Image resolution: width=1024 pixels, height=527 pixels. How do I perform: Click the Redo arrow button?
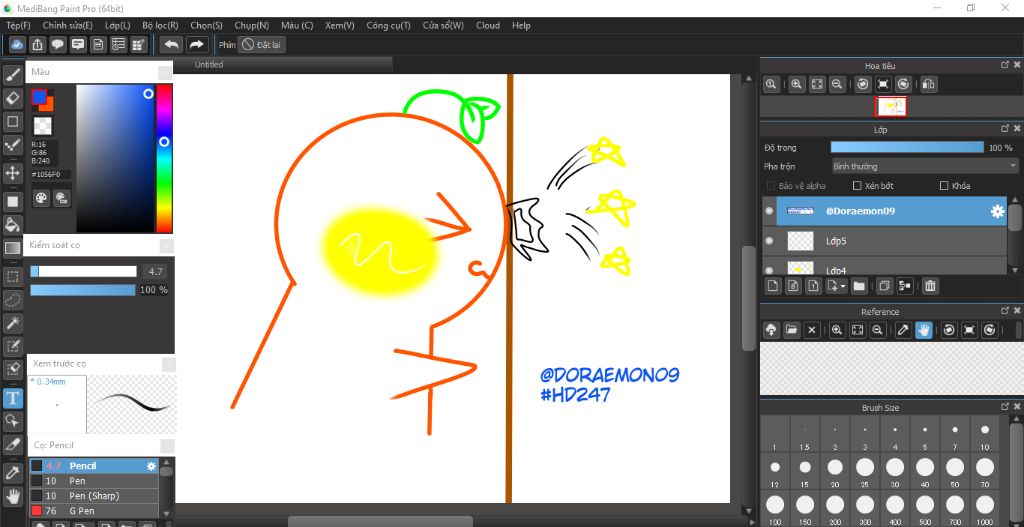195,44
